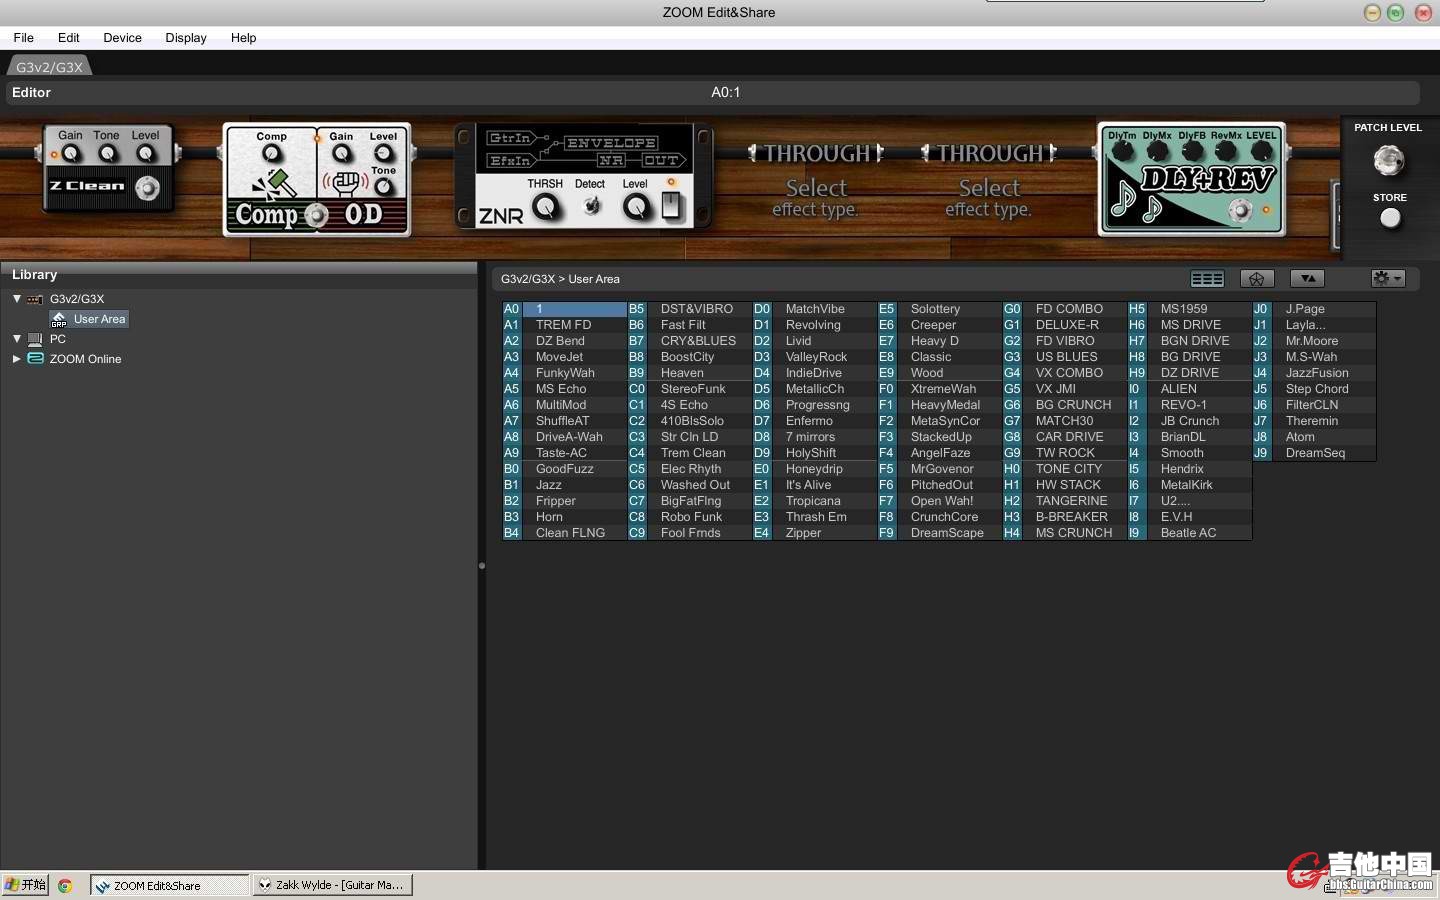Switch library to list grid view
Image resolution: width=1440 pixels, height=900 pixels.
(1207, 279)
